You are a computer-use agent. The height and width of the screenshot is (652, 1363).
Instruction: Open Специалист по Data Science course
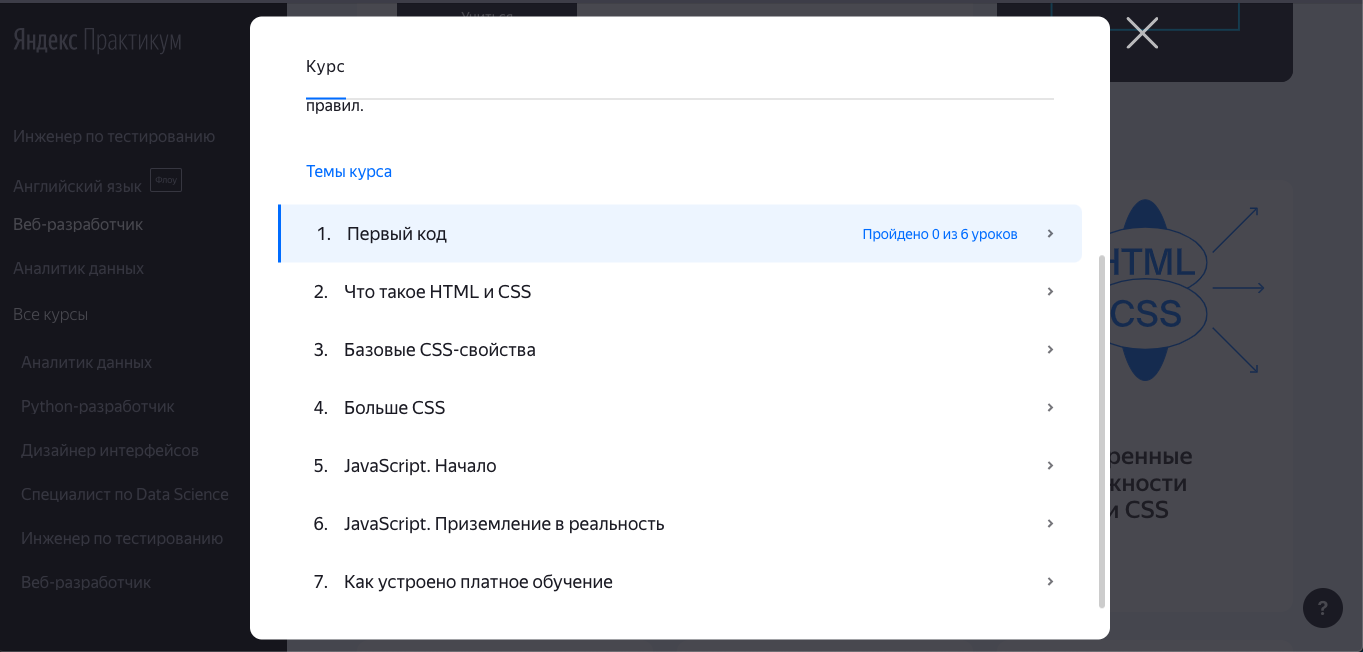125,494
